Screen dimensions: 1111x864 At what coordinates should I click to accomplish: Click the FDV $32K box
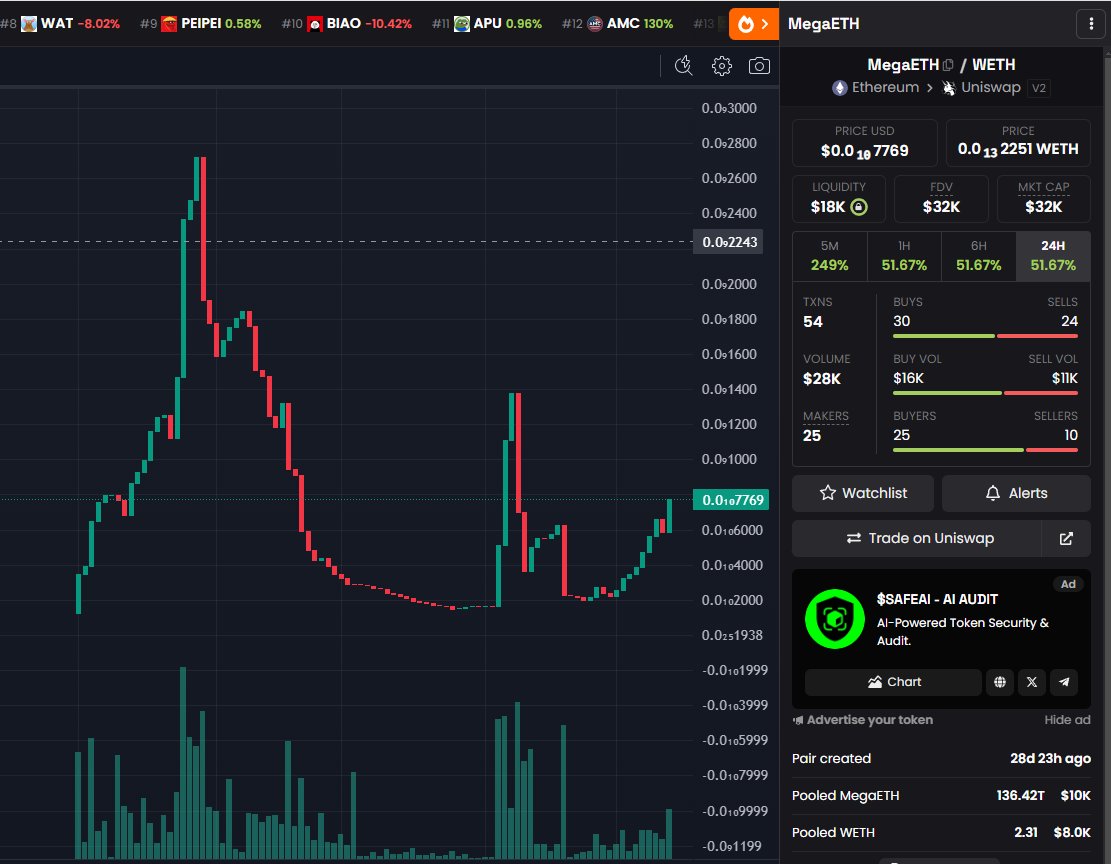click(x=941, y=198)
